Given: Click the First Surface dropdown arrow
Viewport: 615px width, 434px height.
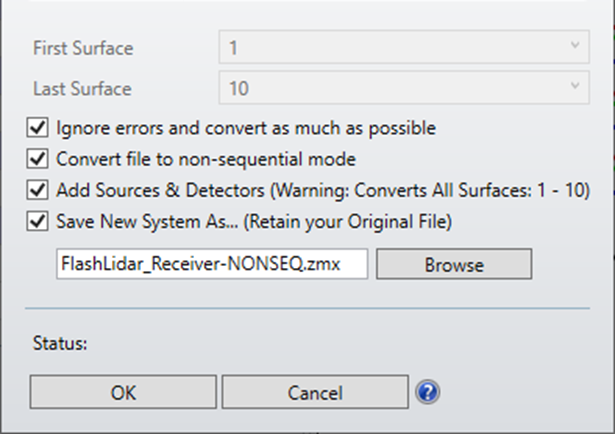Looking at the screenshot, I should point(574,48).
